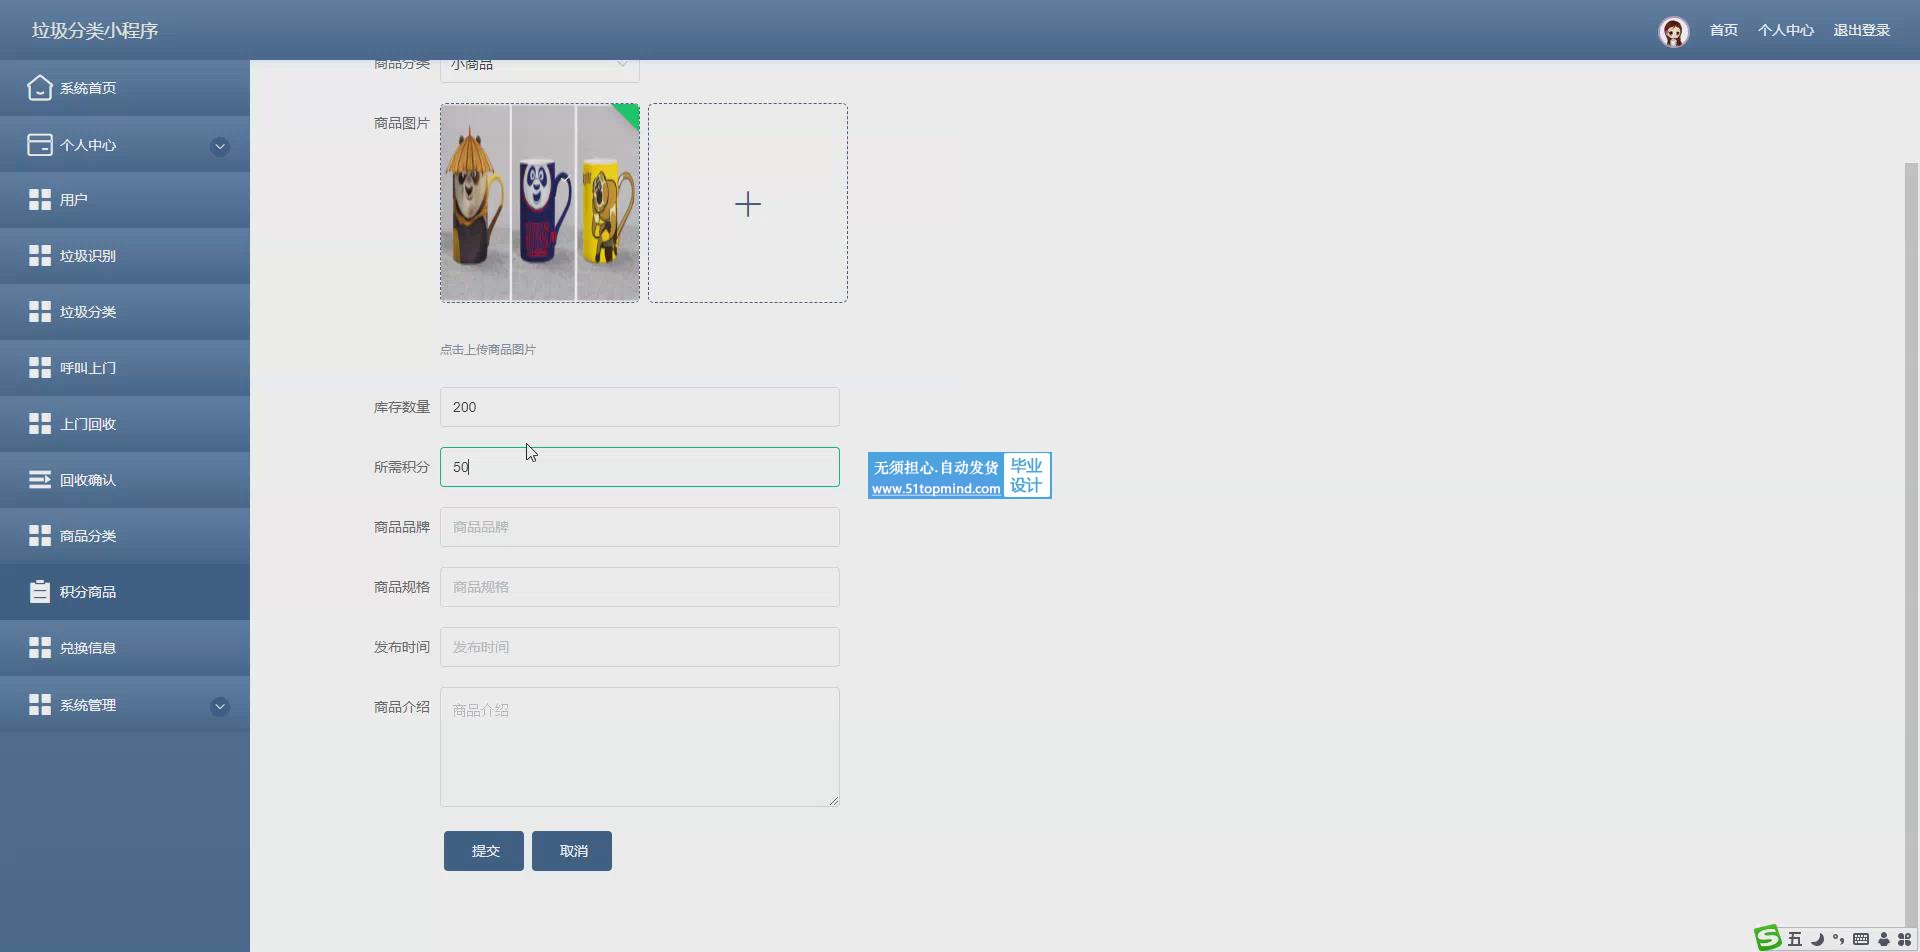Click the plus icon to upload image
Screen dimensions: 1920x952
pos(747,204)
